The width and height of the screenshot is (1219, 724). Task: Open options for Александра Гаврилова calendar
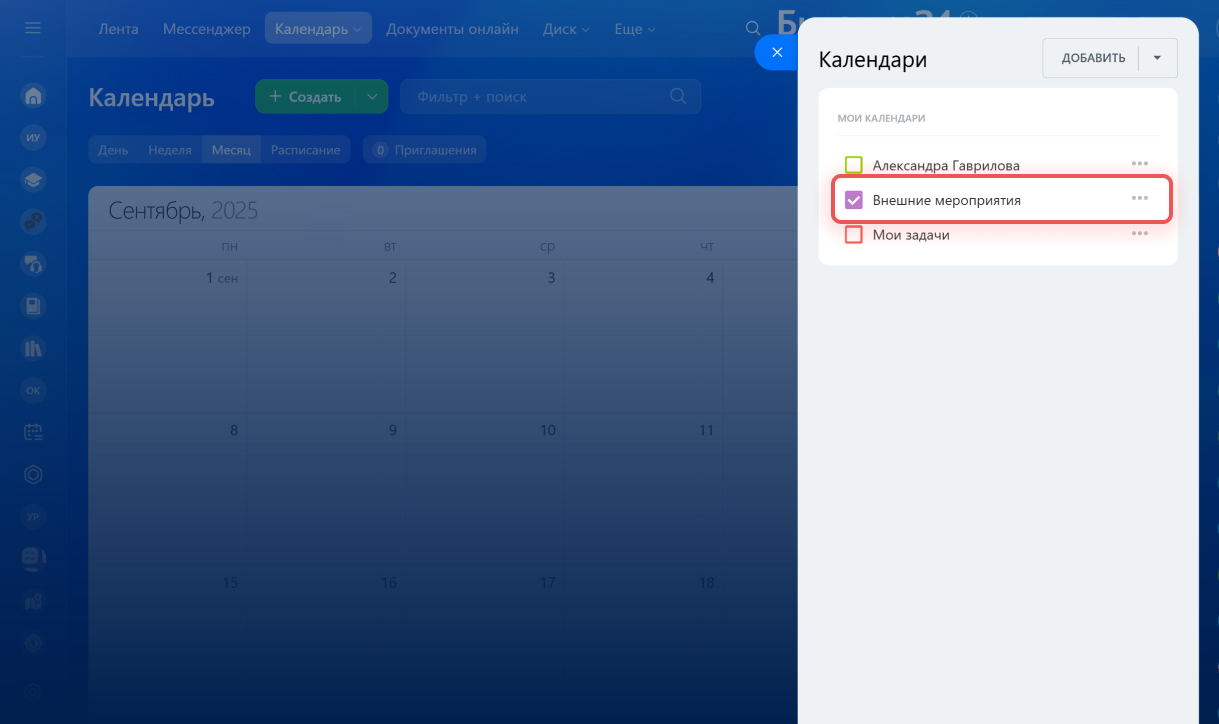(1139, 164)
